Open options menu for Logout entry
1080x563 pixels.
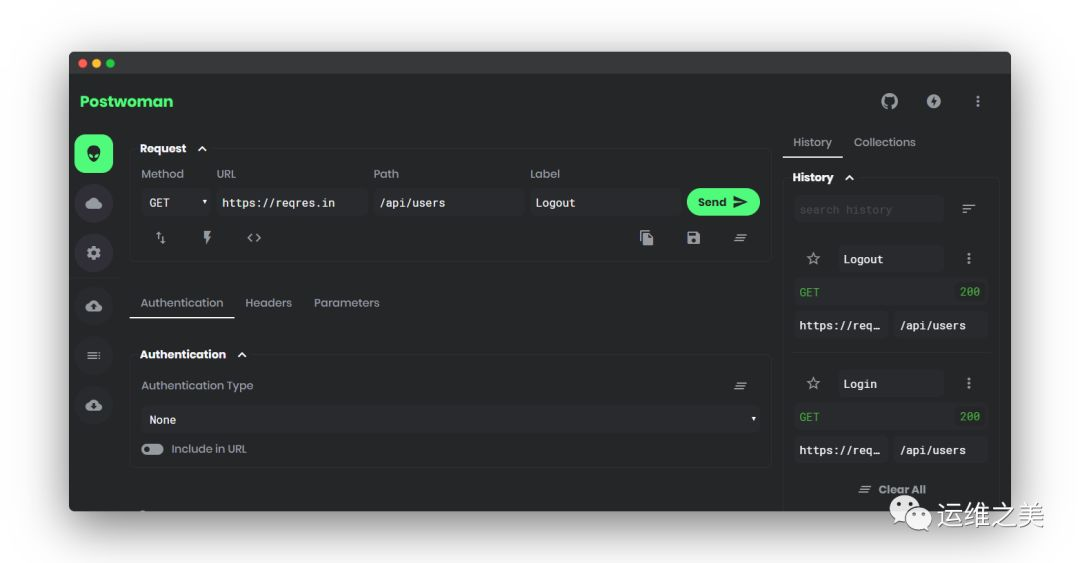coord(968,258)
